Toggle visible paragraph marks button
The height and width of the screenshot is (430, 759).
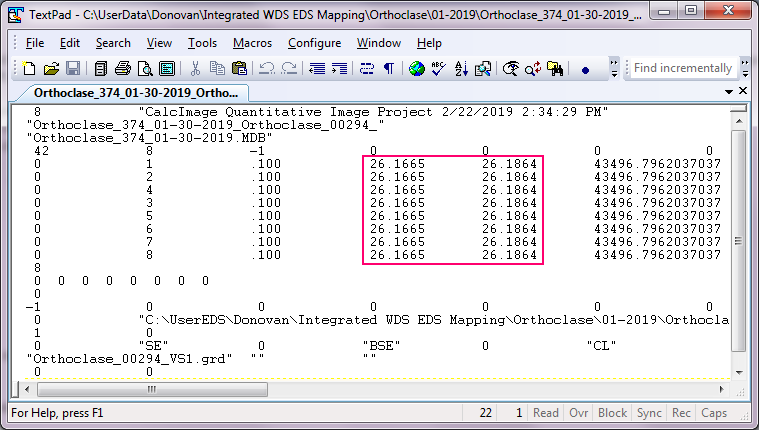tap(388, 69)
